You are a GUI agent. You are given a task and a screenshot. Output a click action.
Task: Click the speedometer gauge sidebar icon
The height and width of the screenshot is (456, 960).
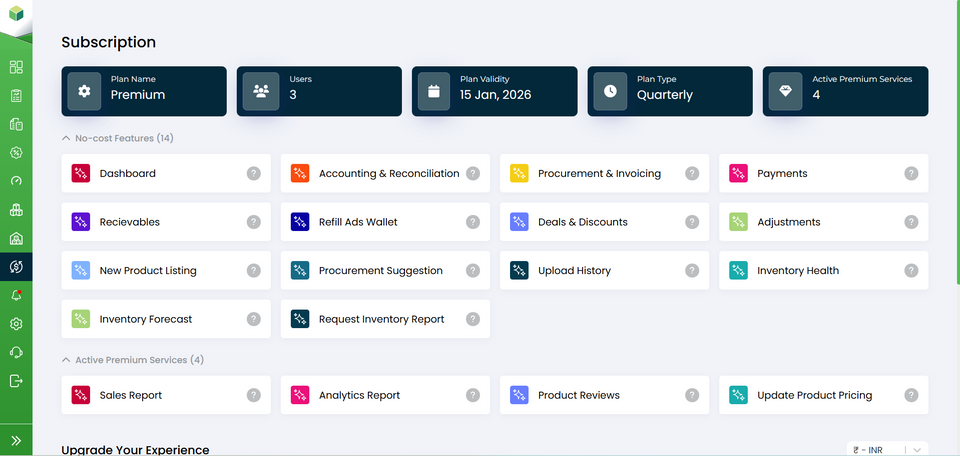(x=16, y=181)
